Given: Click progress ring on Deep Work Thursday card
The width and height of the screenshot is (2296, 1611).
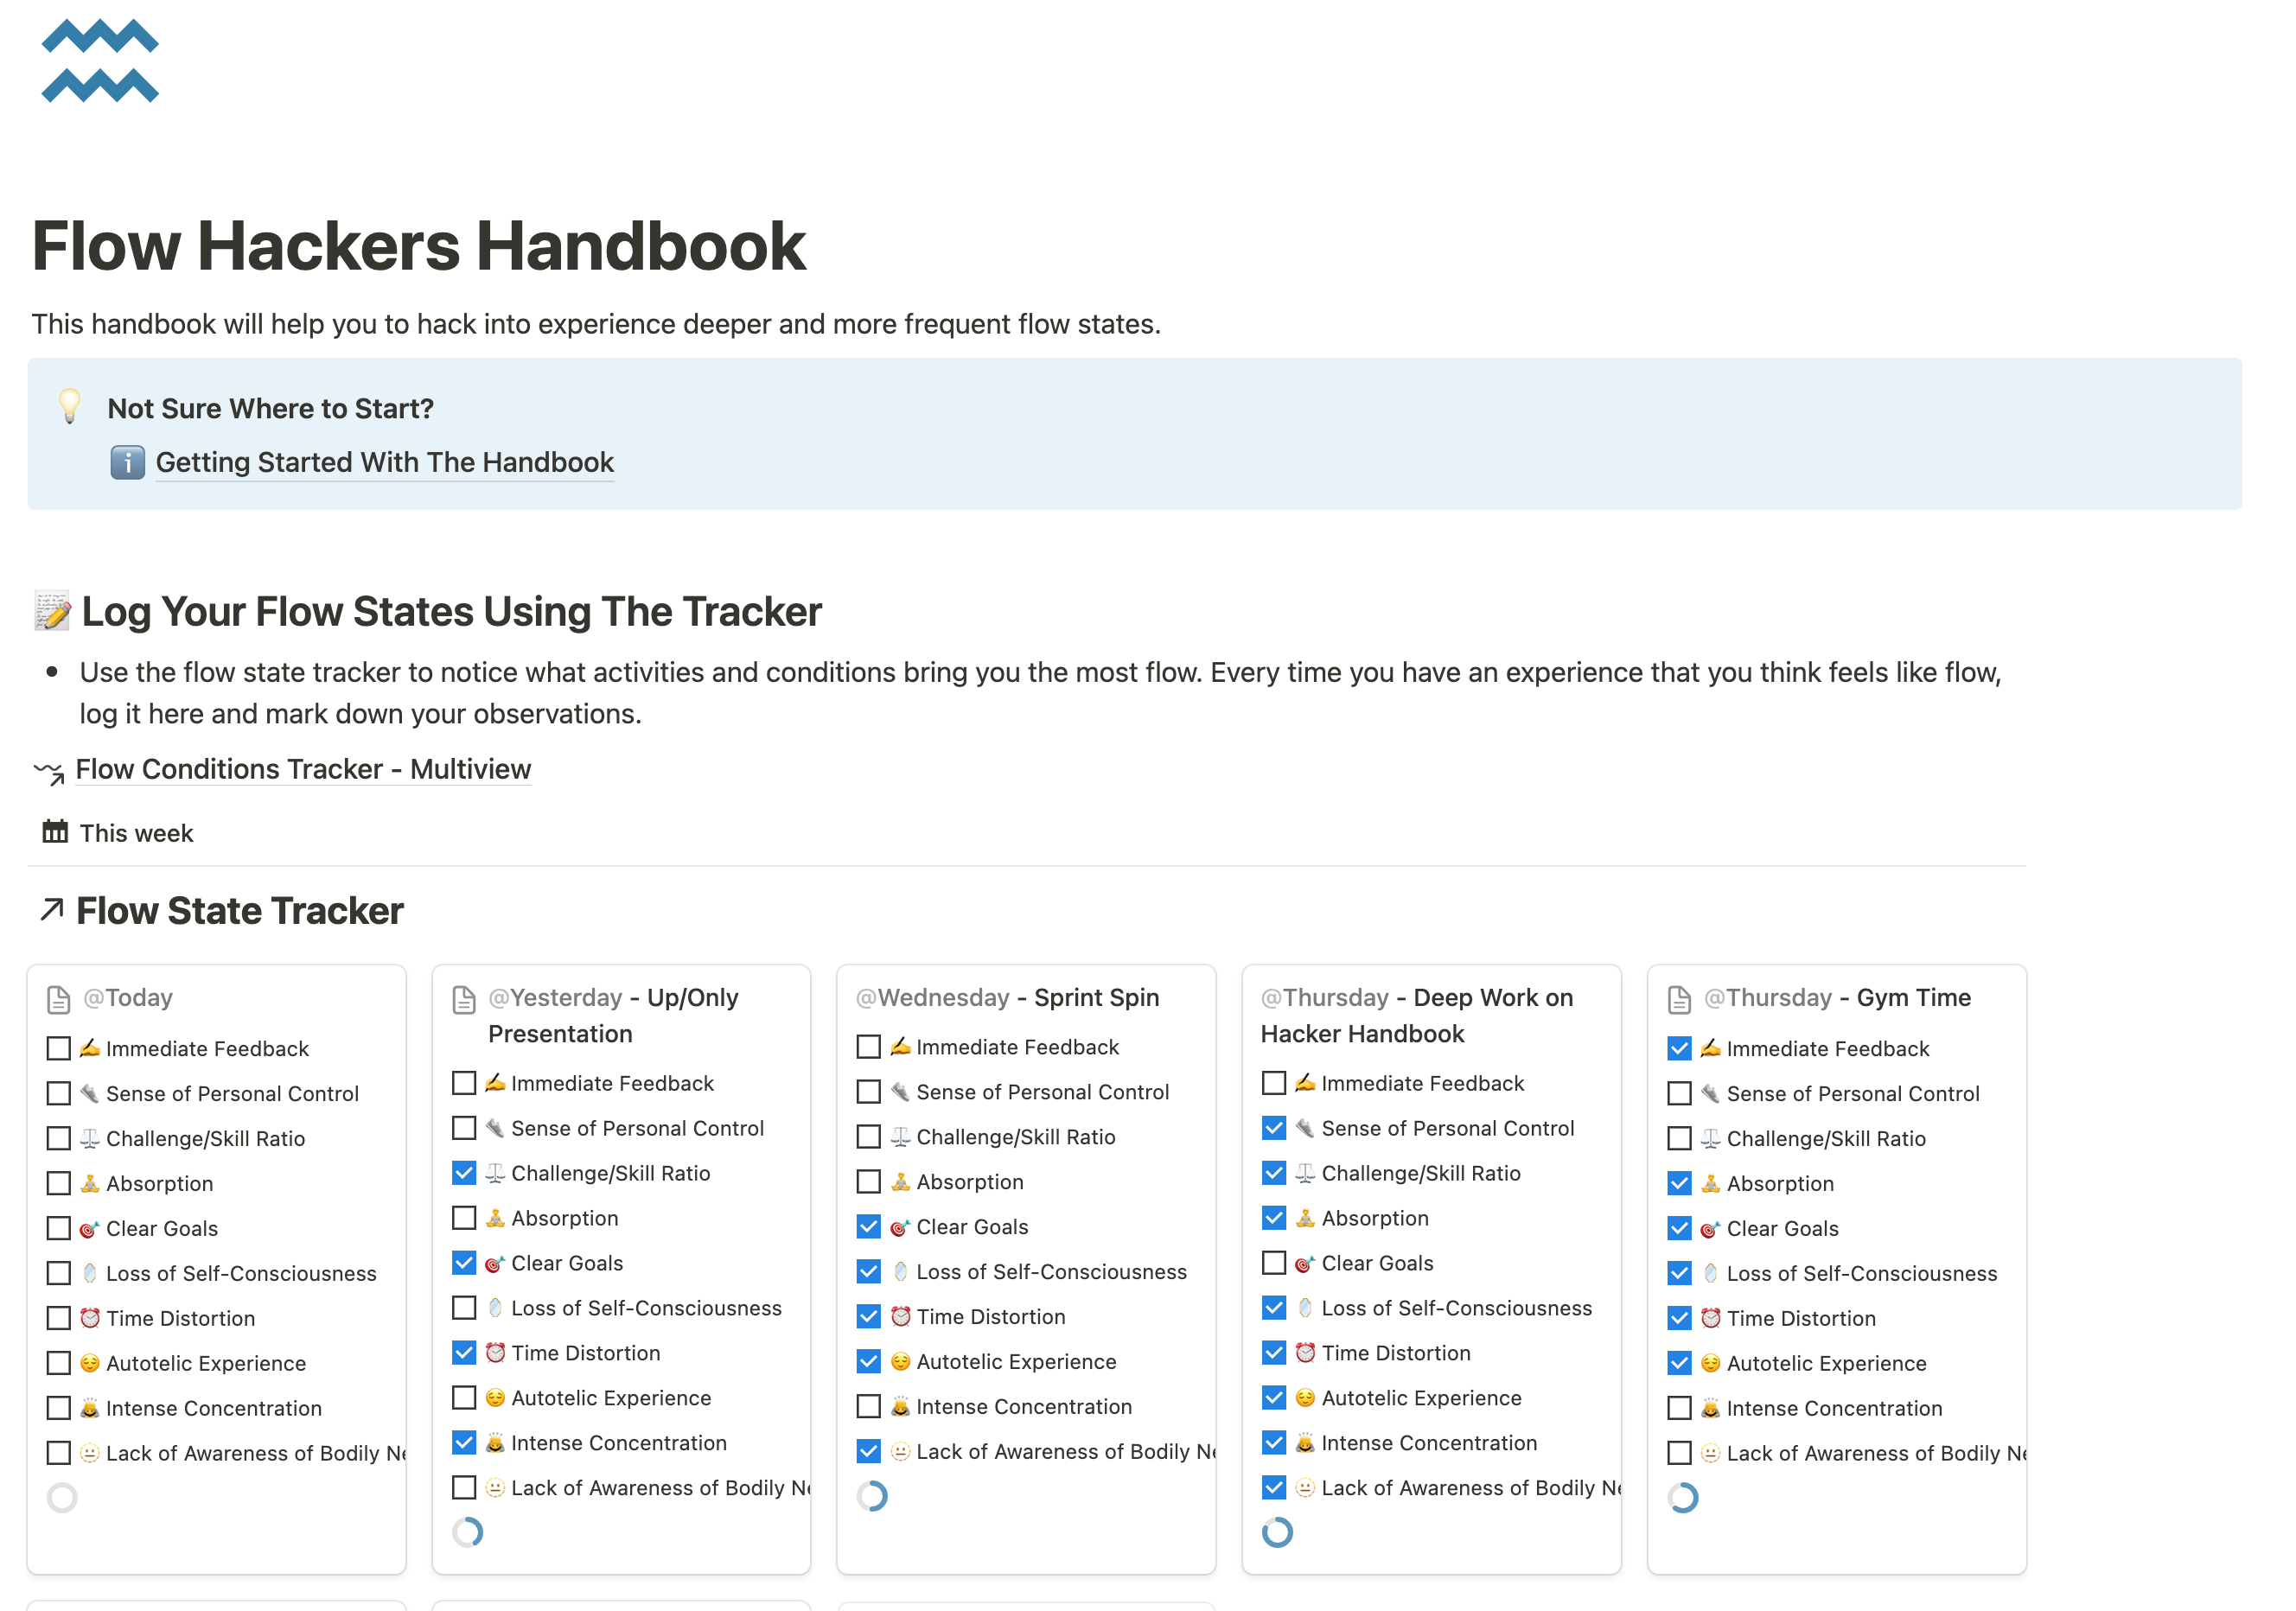Looking at the screenshot, I should [x=1277, y=1531].
